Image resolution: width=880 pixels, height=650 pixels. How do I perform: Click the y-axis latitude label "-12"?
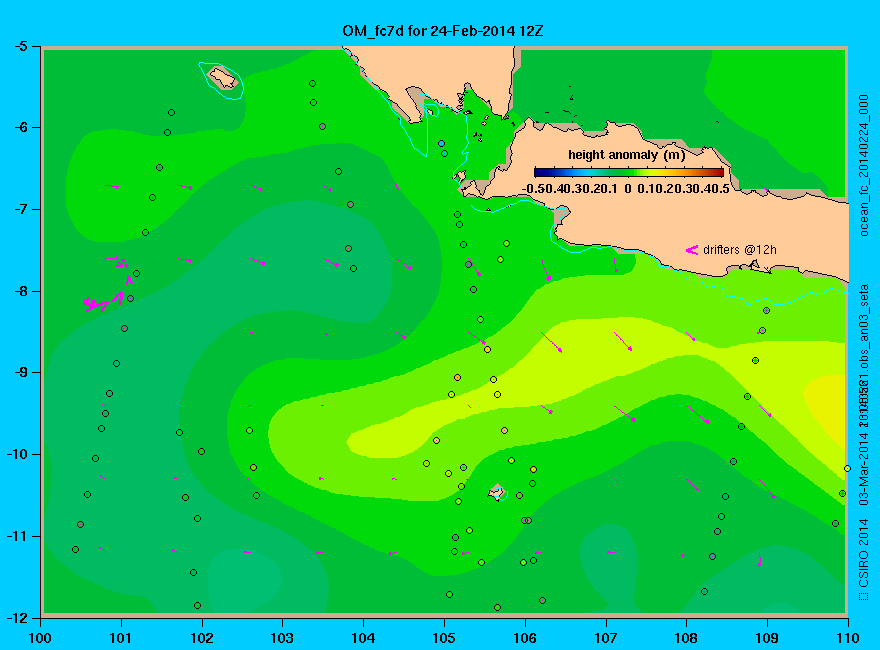(17, 617)
